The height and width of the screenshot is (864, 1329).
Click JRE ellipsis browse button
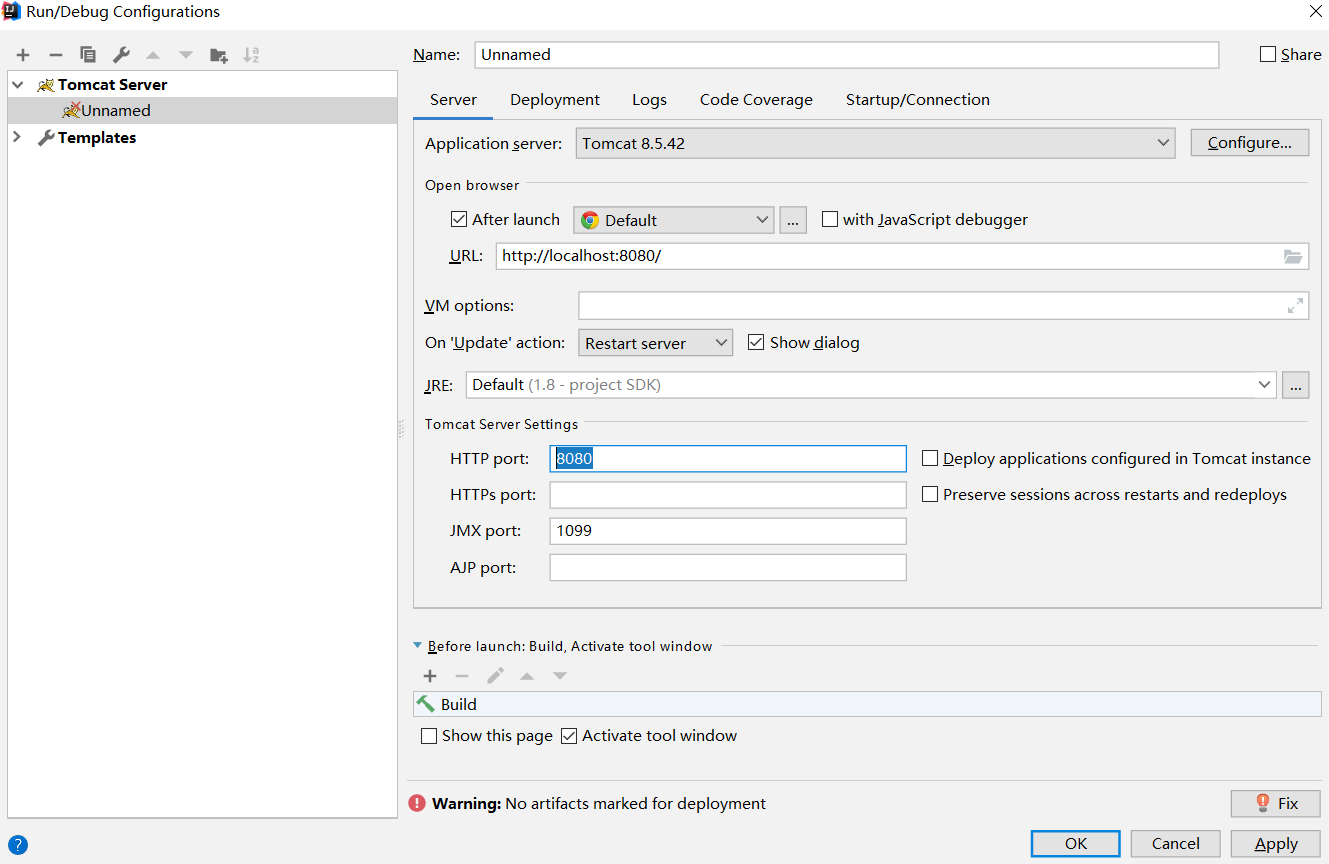(1296, 385)
